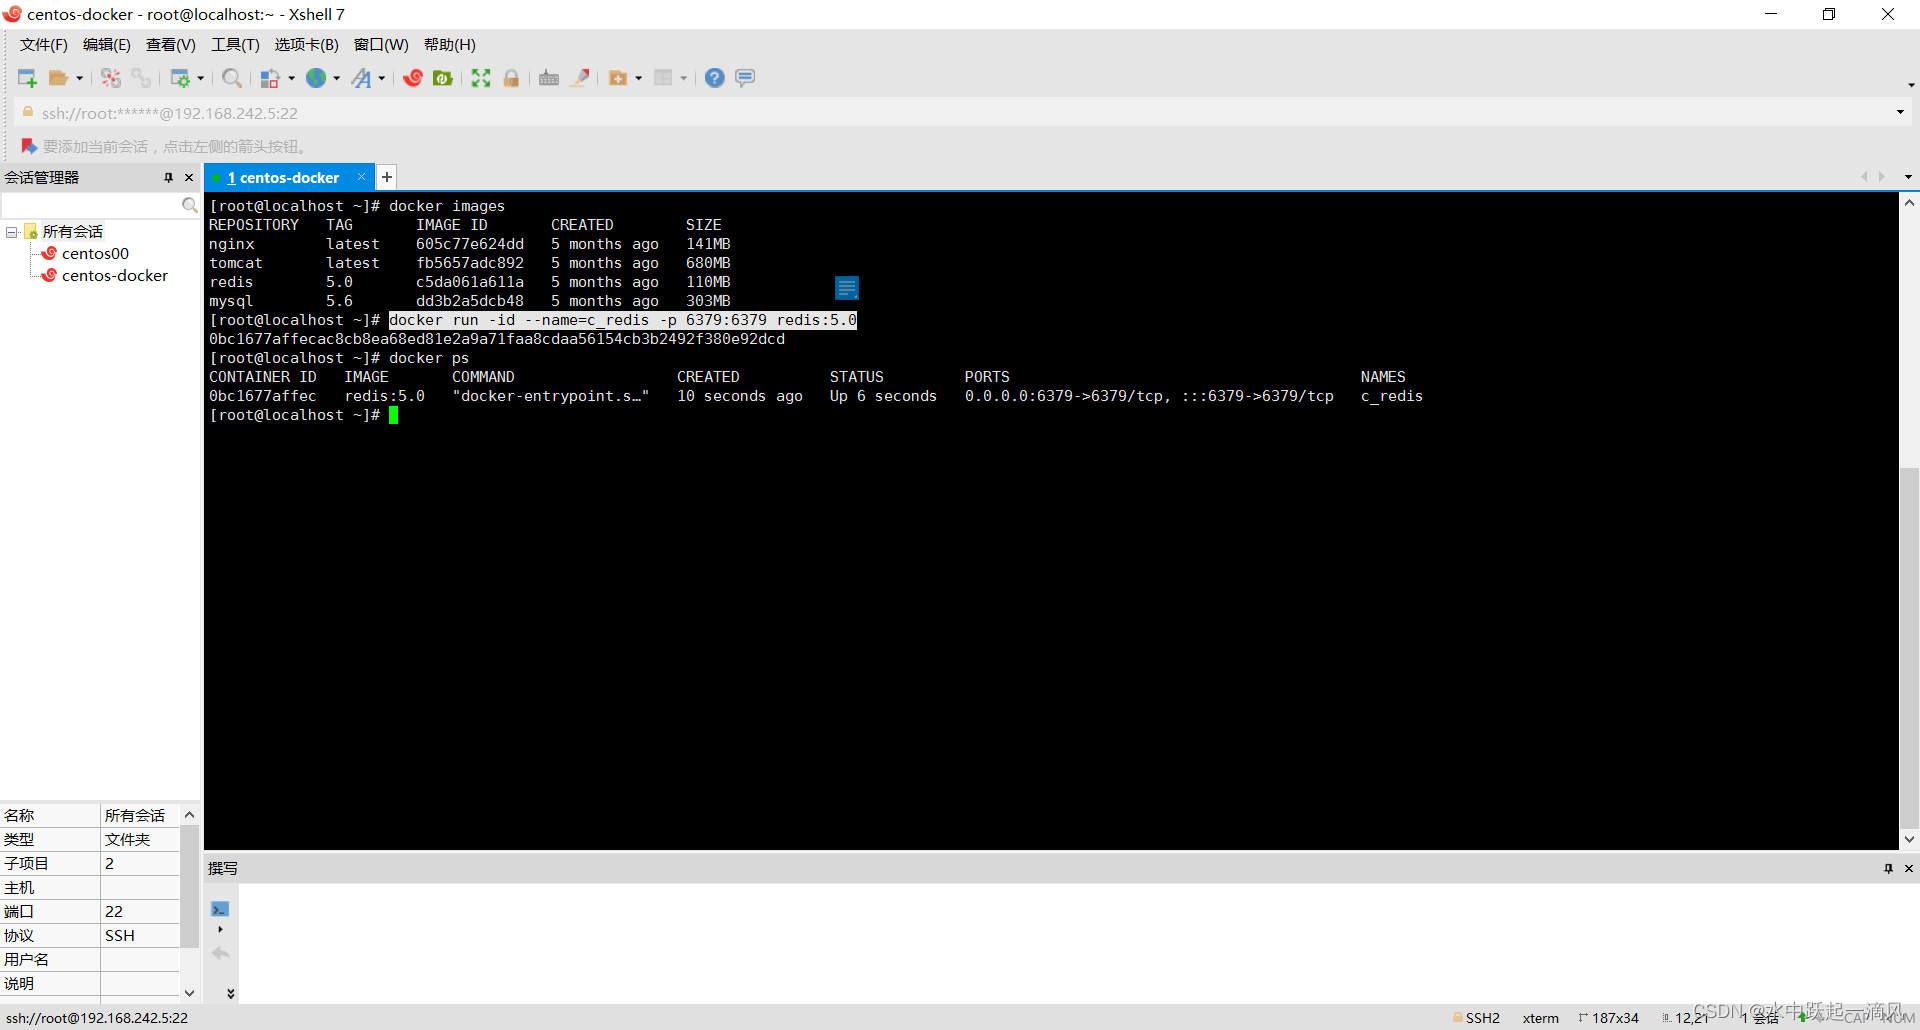Viewport: 1920px width, 1030px height.
Task: Click the compose pane send-target icon
Action: (x=220, y=909)
